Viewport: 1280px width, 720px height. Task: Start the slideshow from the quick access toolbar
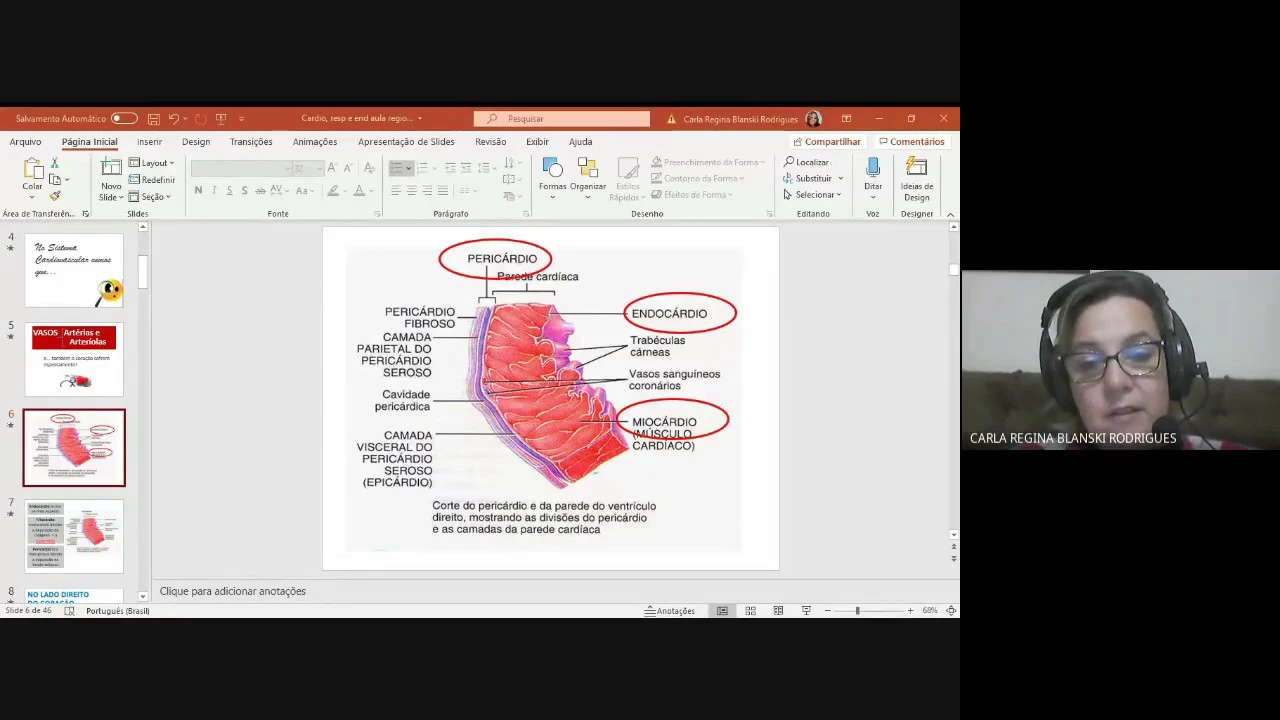coord(221,119)
